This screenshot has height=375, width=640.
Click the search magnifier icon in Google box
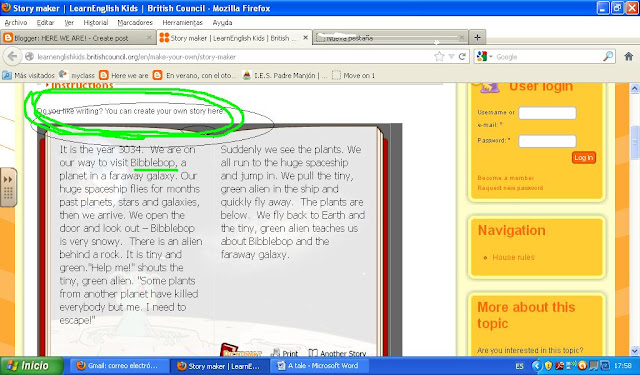(x=608, y=56)
